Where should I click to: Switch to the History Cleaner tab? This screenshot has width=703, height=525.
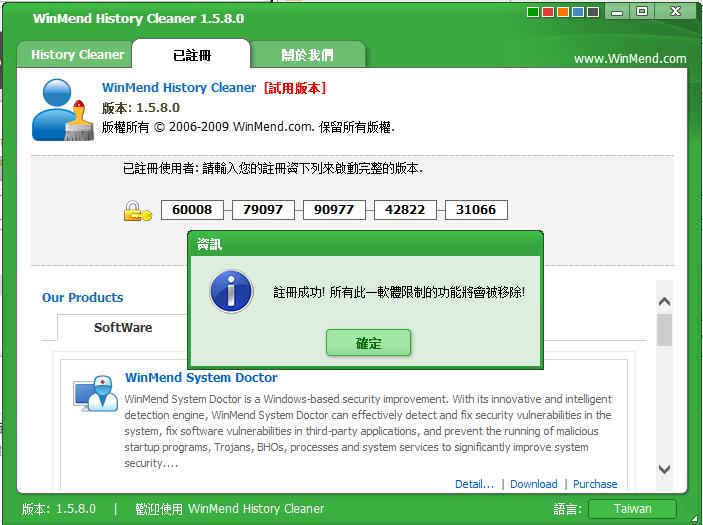point(77,55)
